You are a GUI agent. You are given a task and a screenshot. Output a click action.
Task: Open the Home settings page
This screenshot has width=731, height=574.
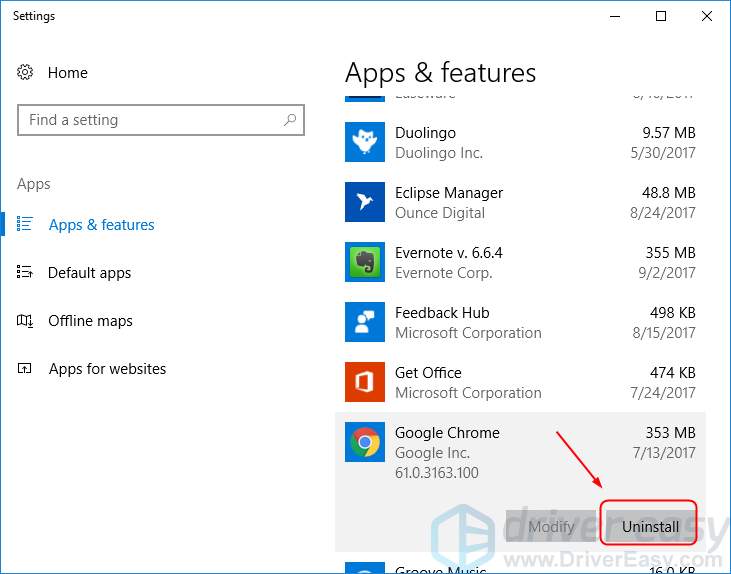click(x=68, y=73)
